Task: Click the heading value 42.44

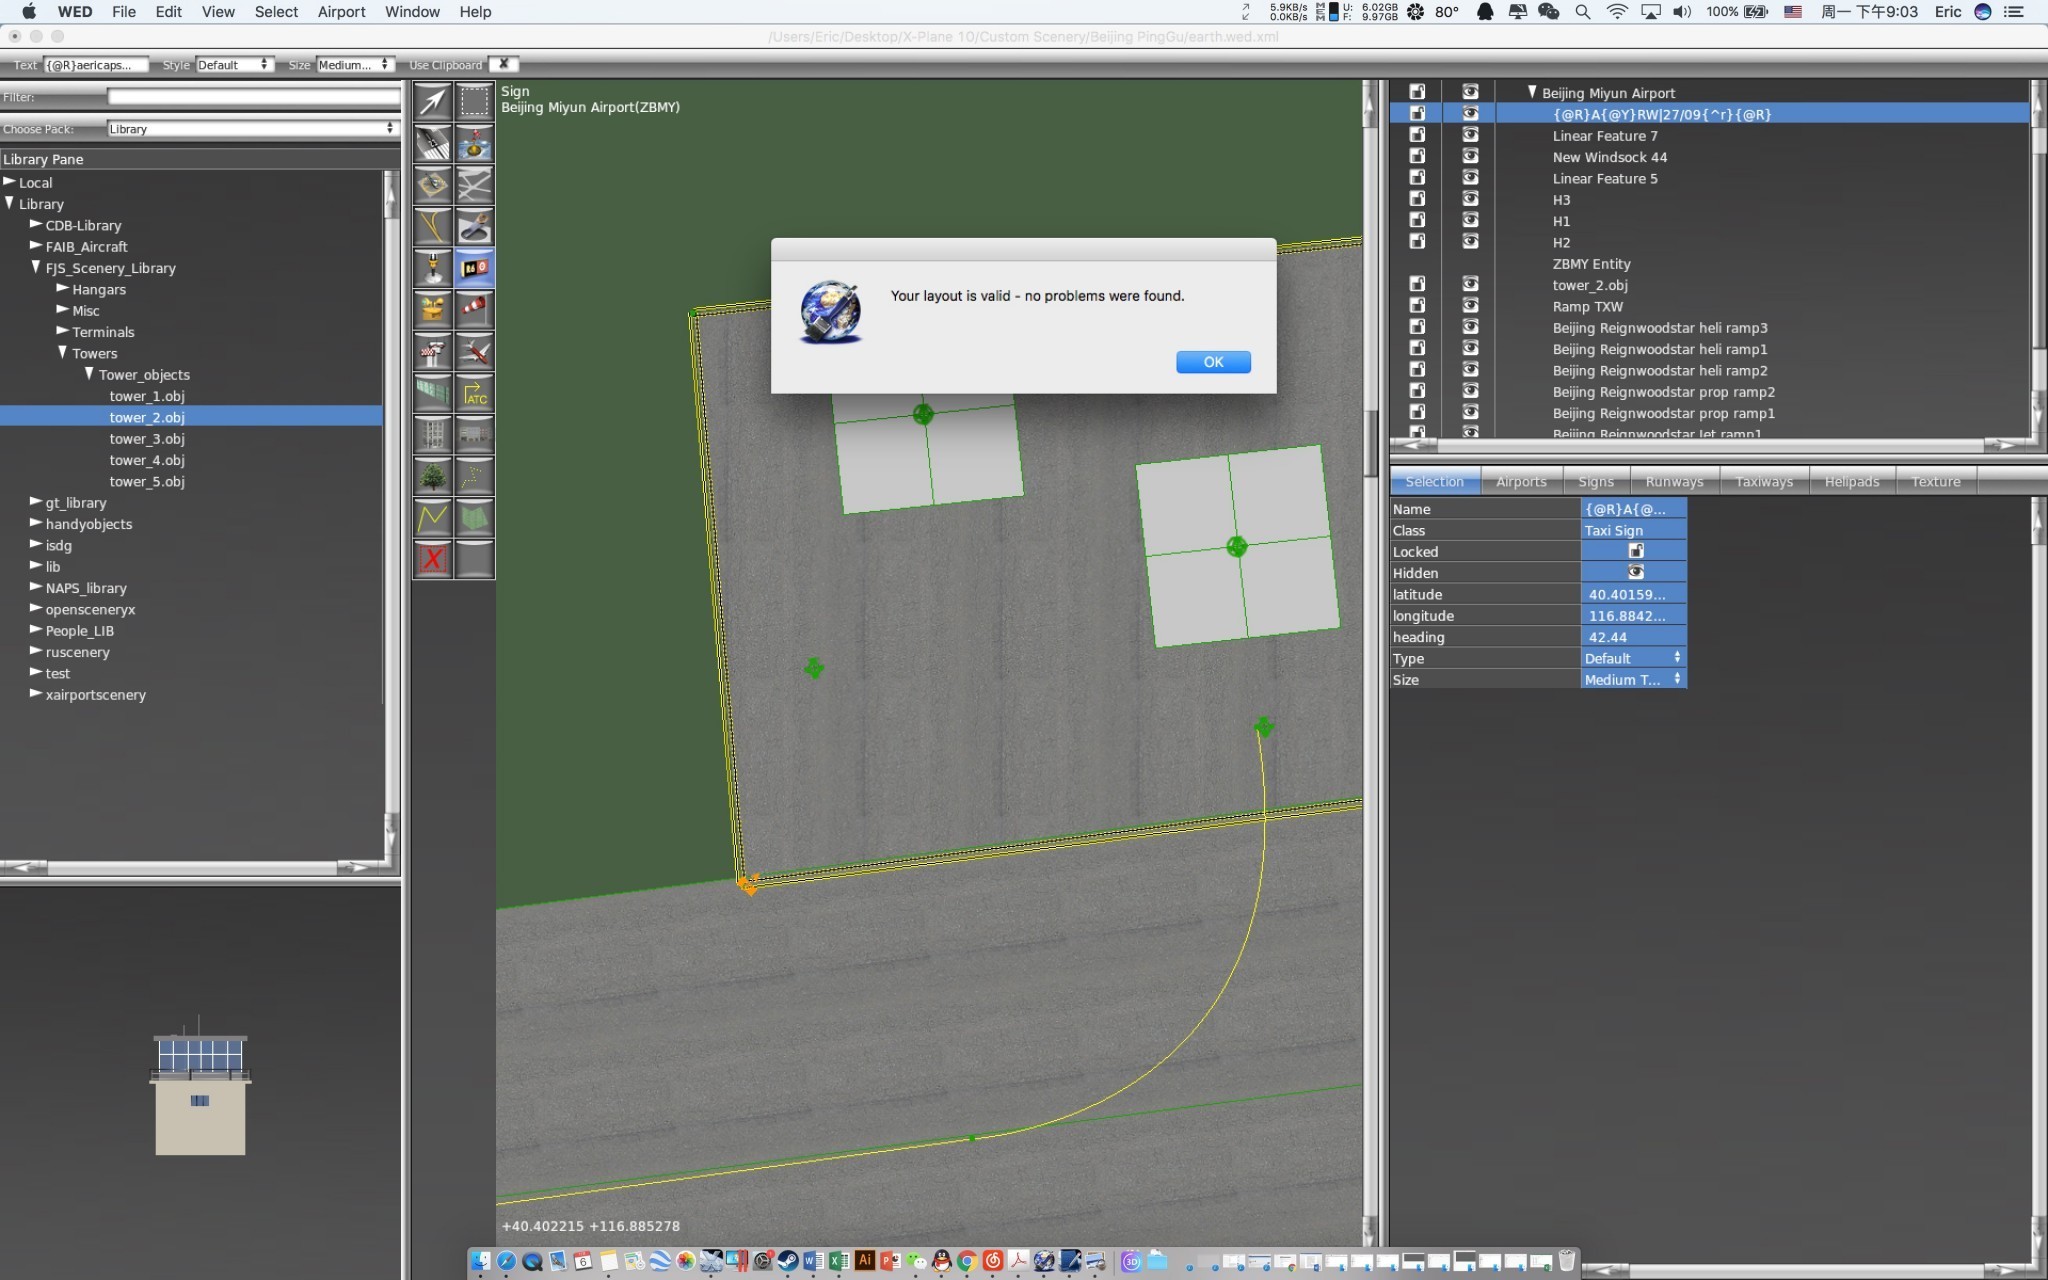Action: [1633, 637]
